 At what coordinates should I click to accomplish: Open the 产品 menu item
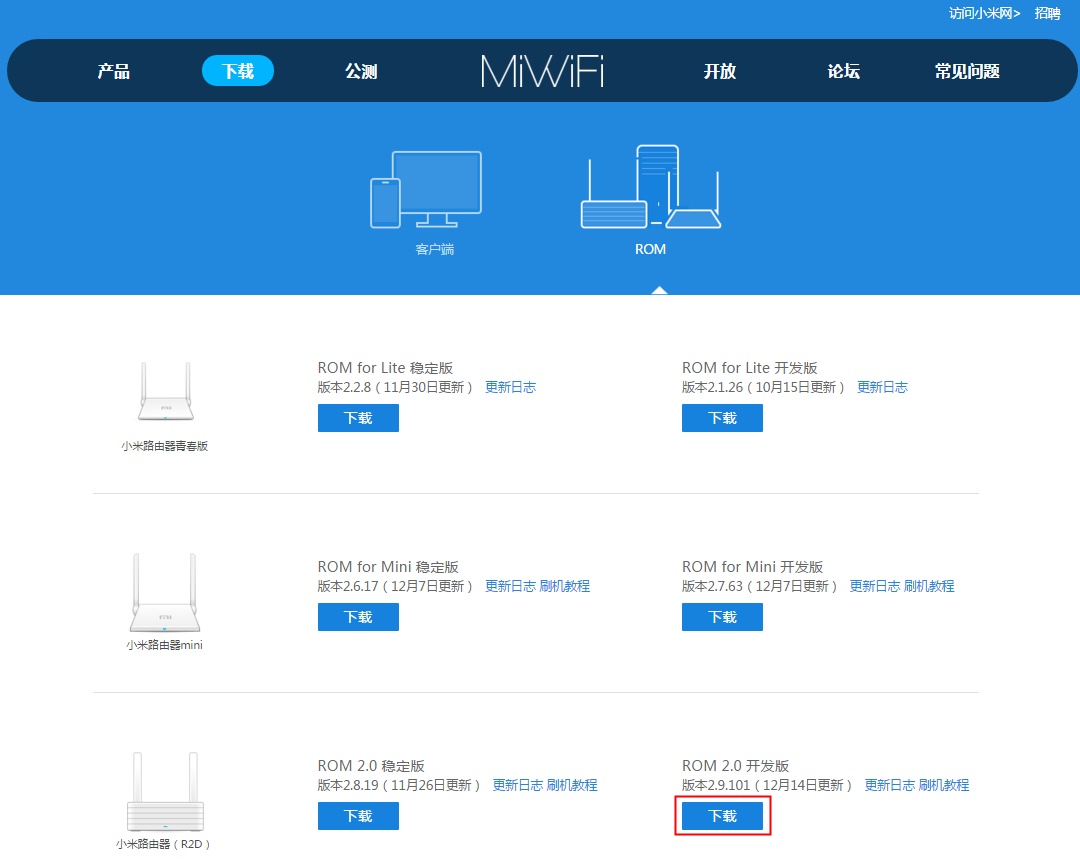114,71
